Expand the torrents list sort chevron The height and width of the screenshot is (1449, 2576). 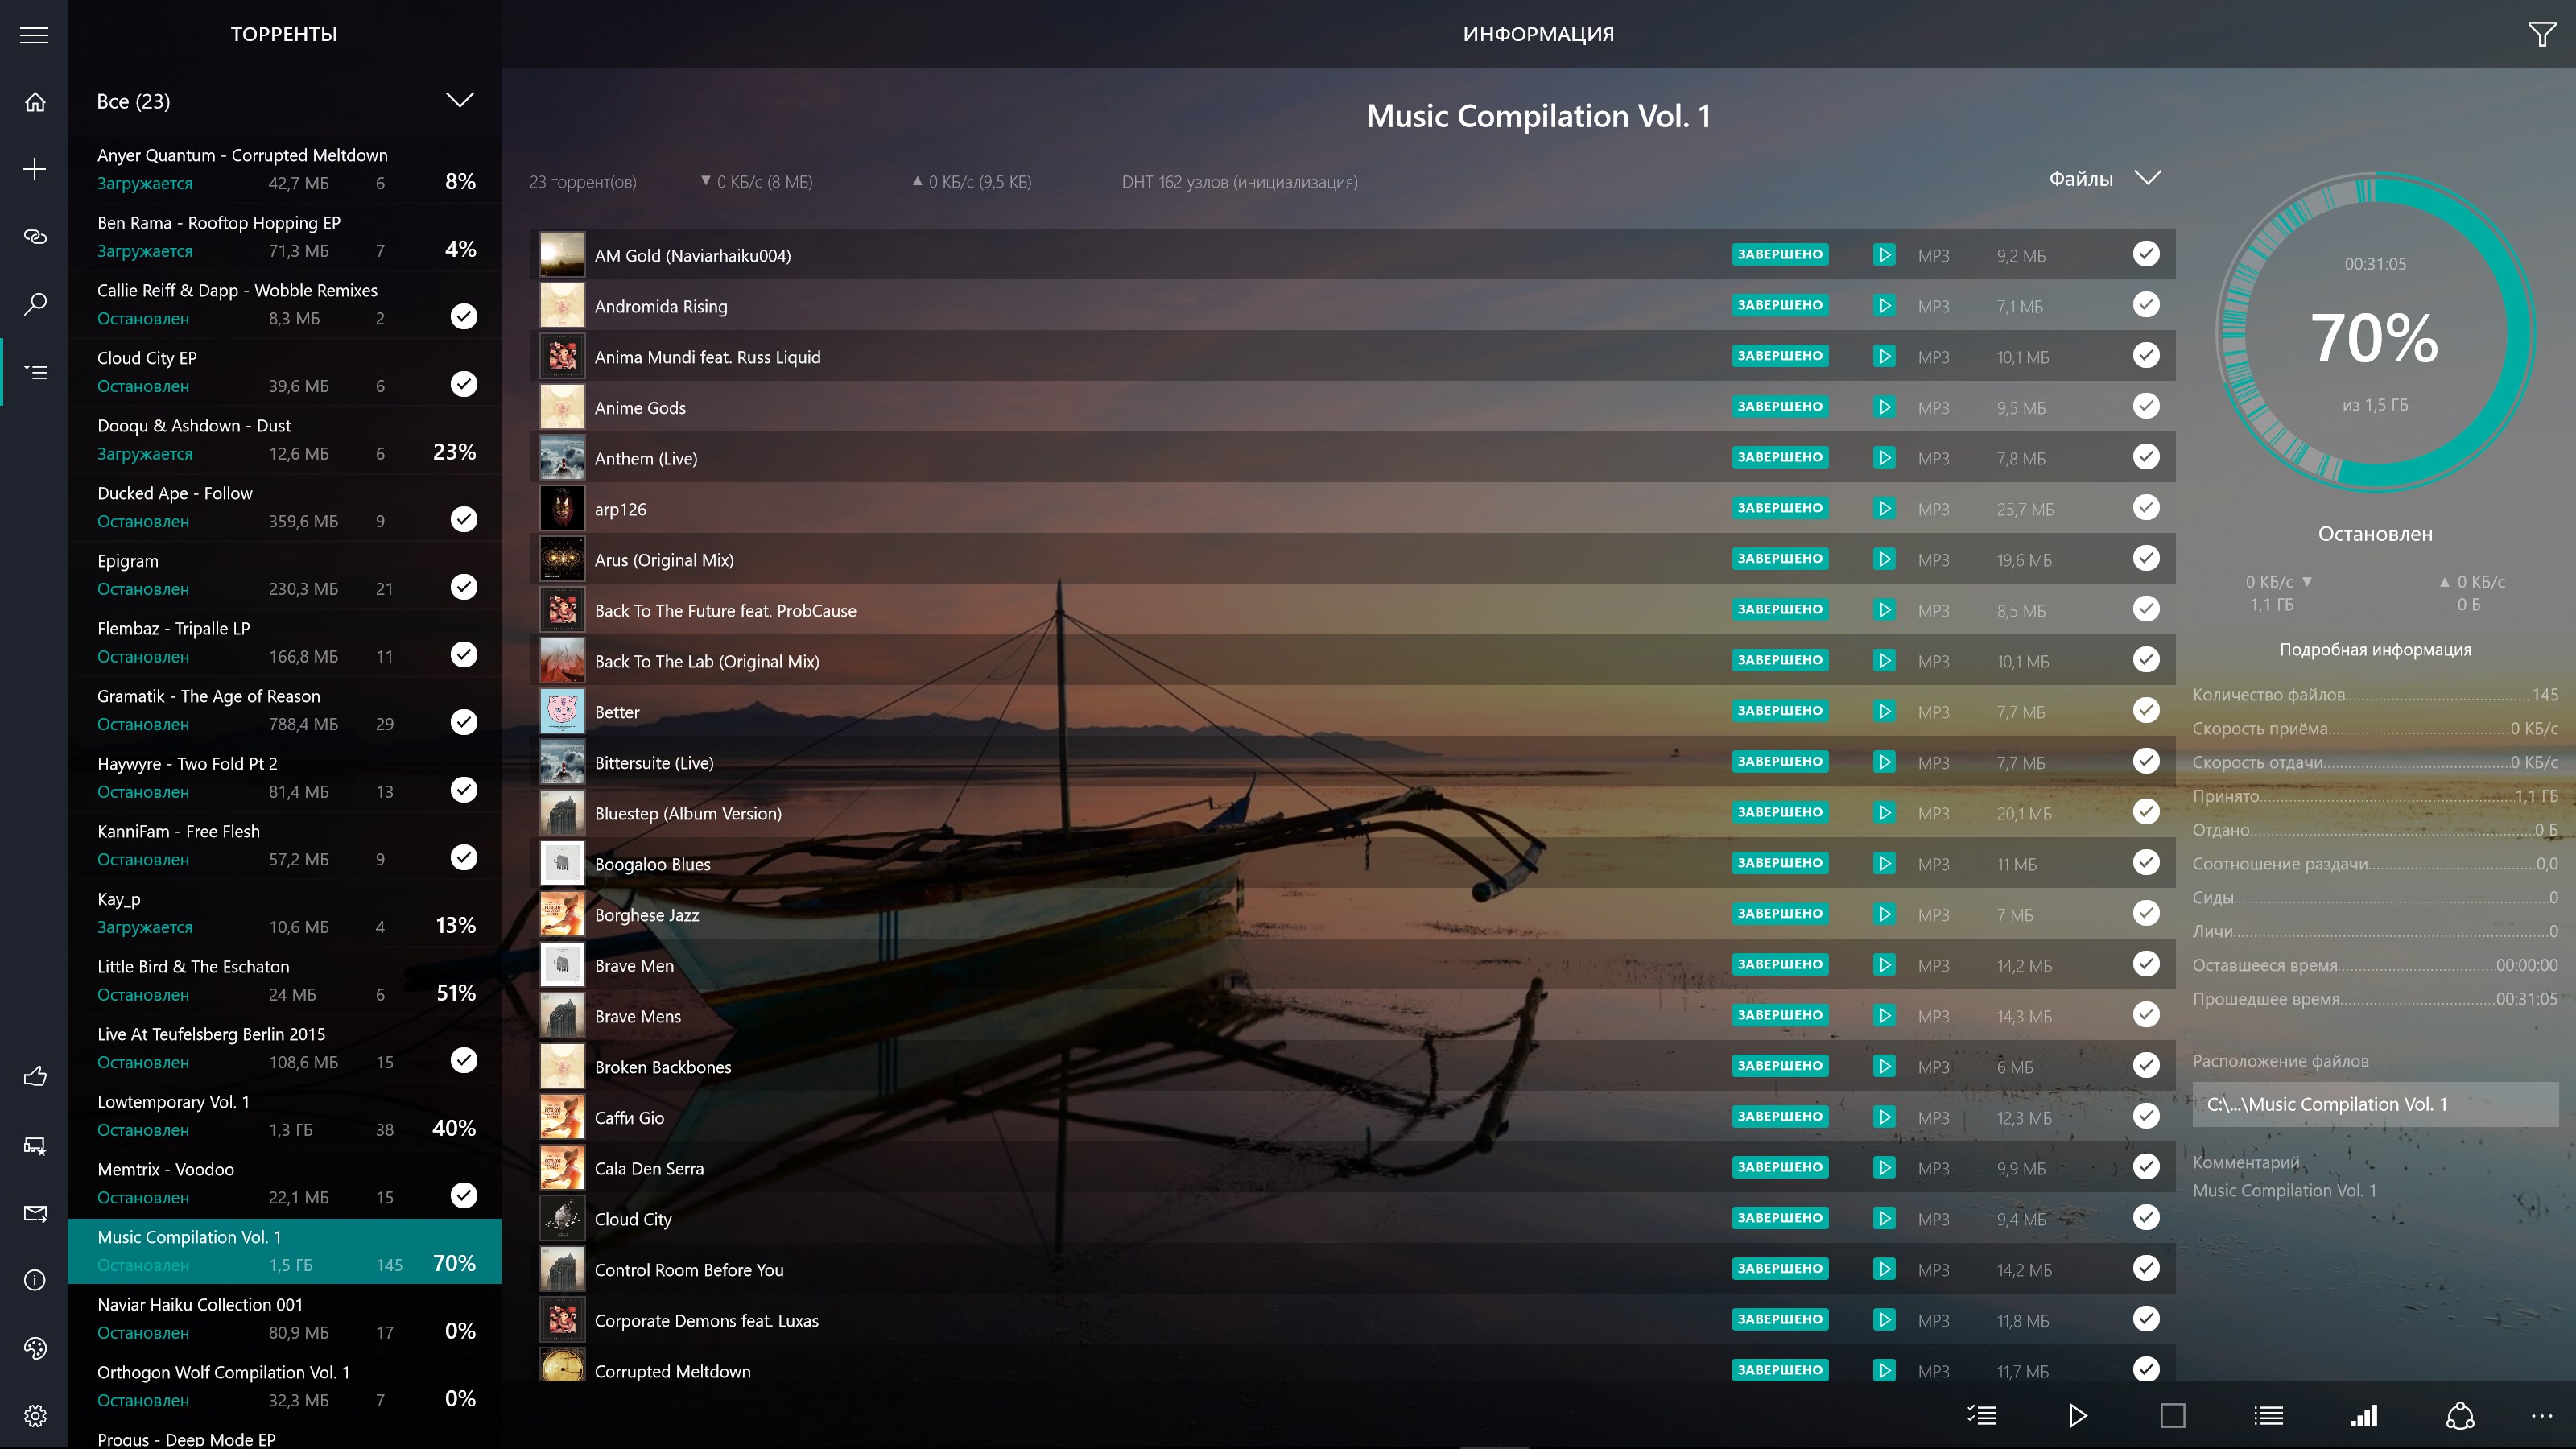[x=462, y=101]
